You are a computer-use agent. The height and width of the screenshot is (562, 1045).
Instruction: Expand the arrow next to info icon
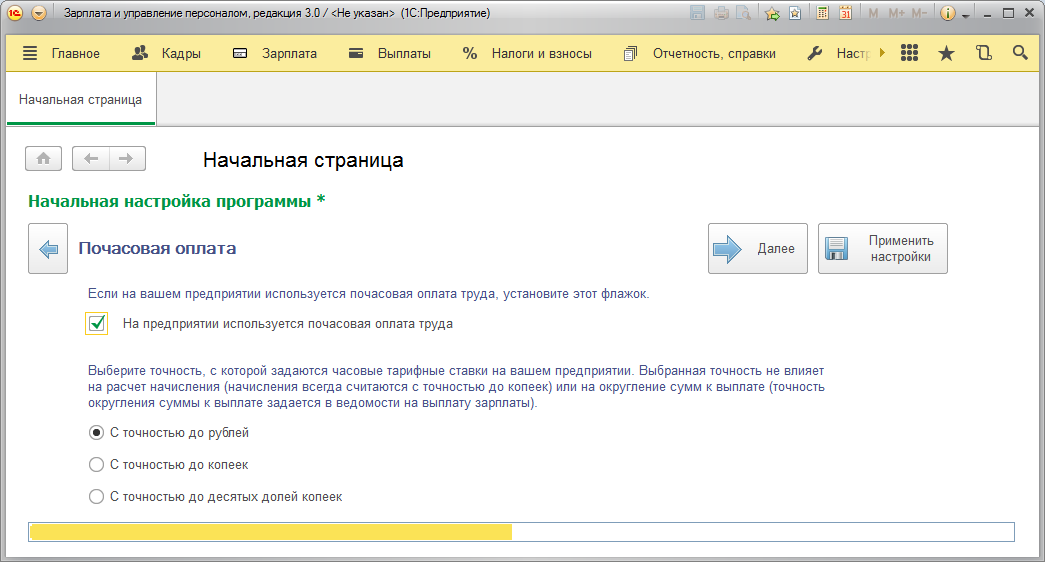coord(966,15)
